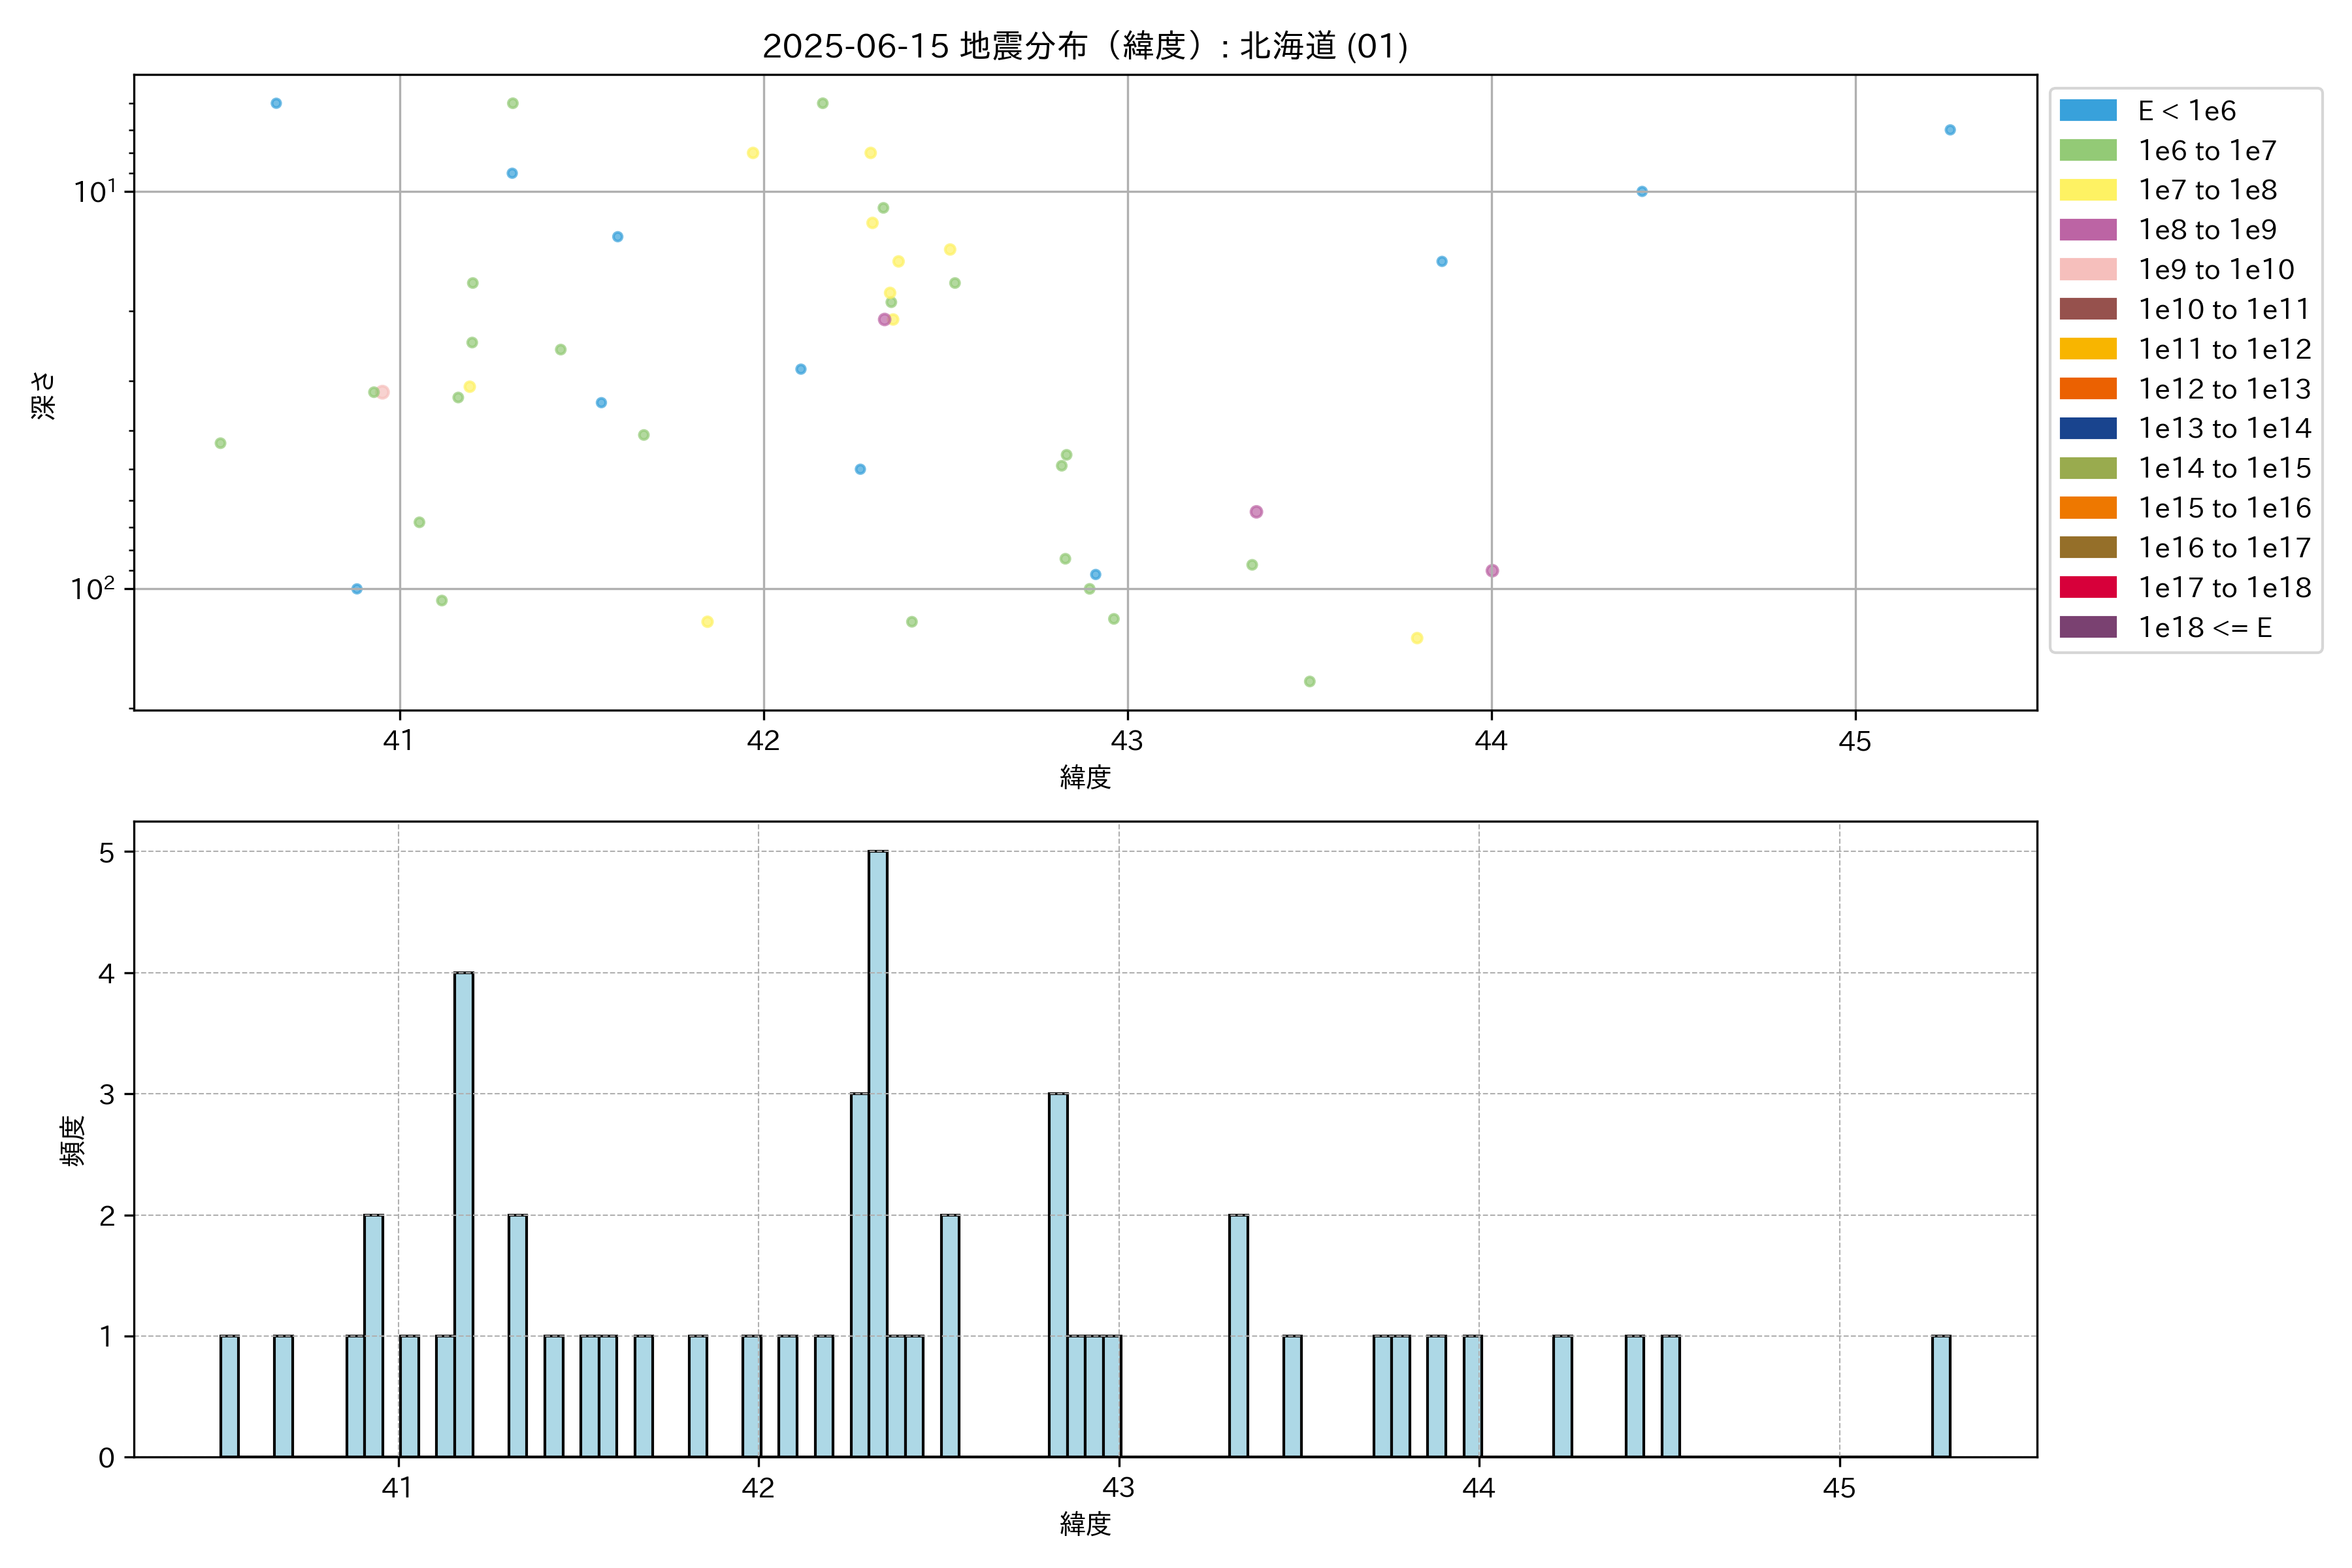Click the 頻度 y-axis label
Viewport: 2352px width, 1568px height.
point(73,1140)
